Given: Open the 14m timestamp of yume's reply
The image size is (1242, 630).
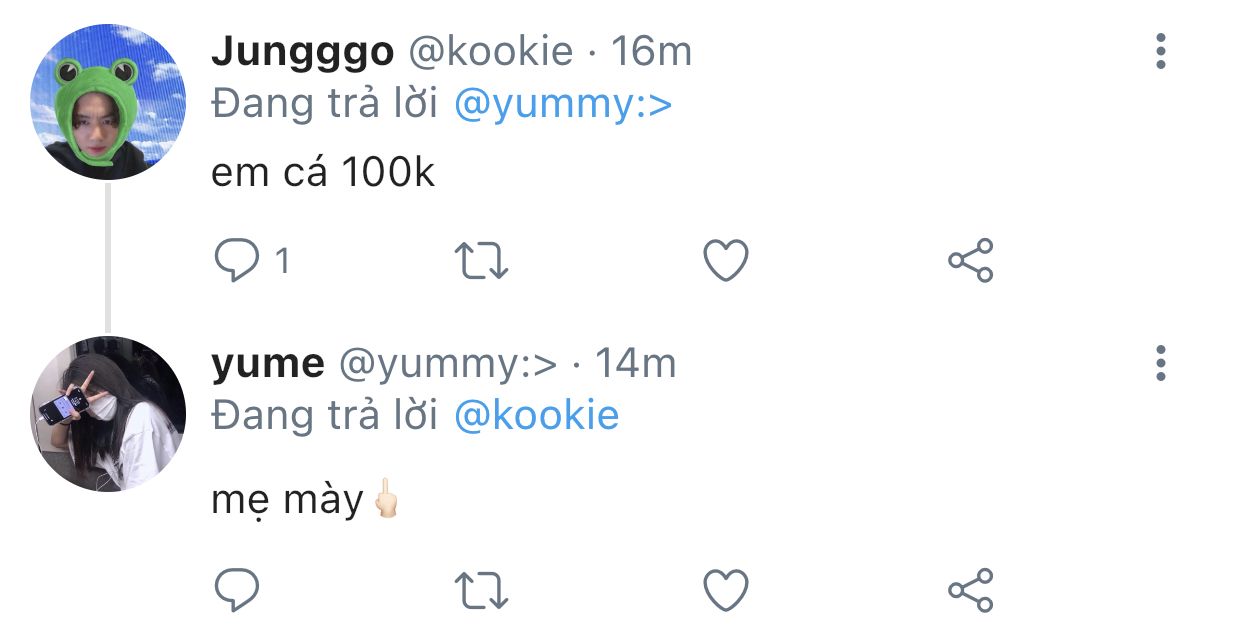Looking at the screenshot, I should tap(636, 364).
